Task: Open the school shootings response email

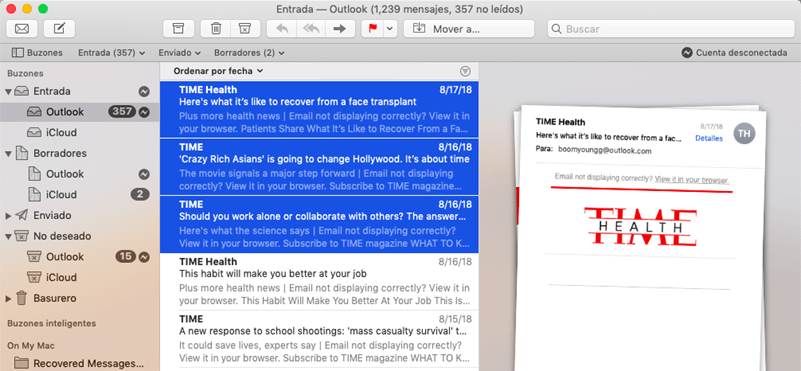Action: click(x=319, y=338)
